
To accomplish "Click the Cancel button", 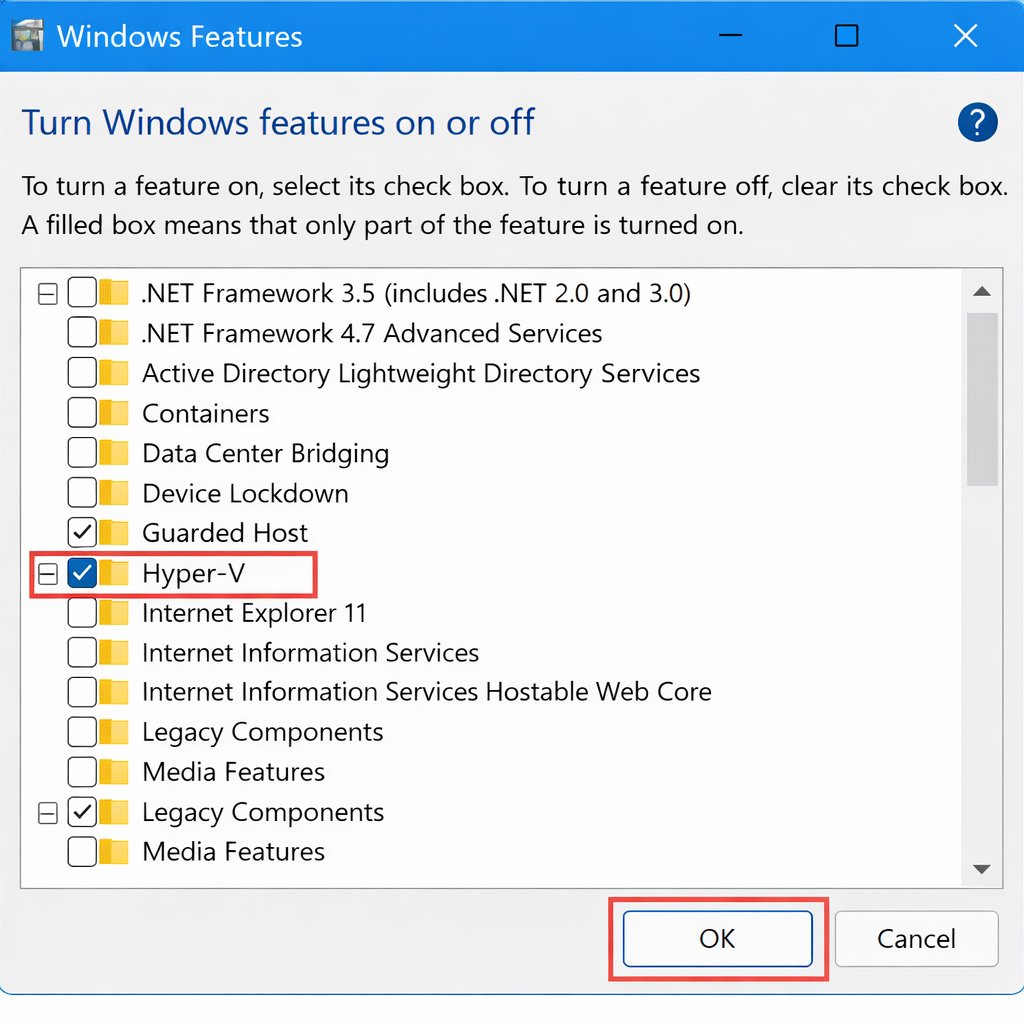I will [x=916, y=939].
